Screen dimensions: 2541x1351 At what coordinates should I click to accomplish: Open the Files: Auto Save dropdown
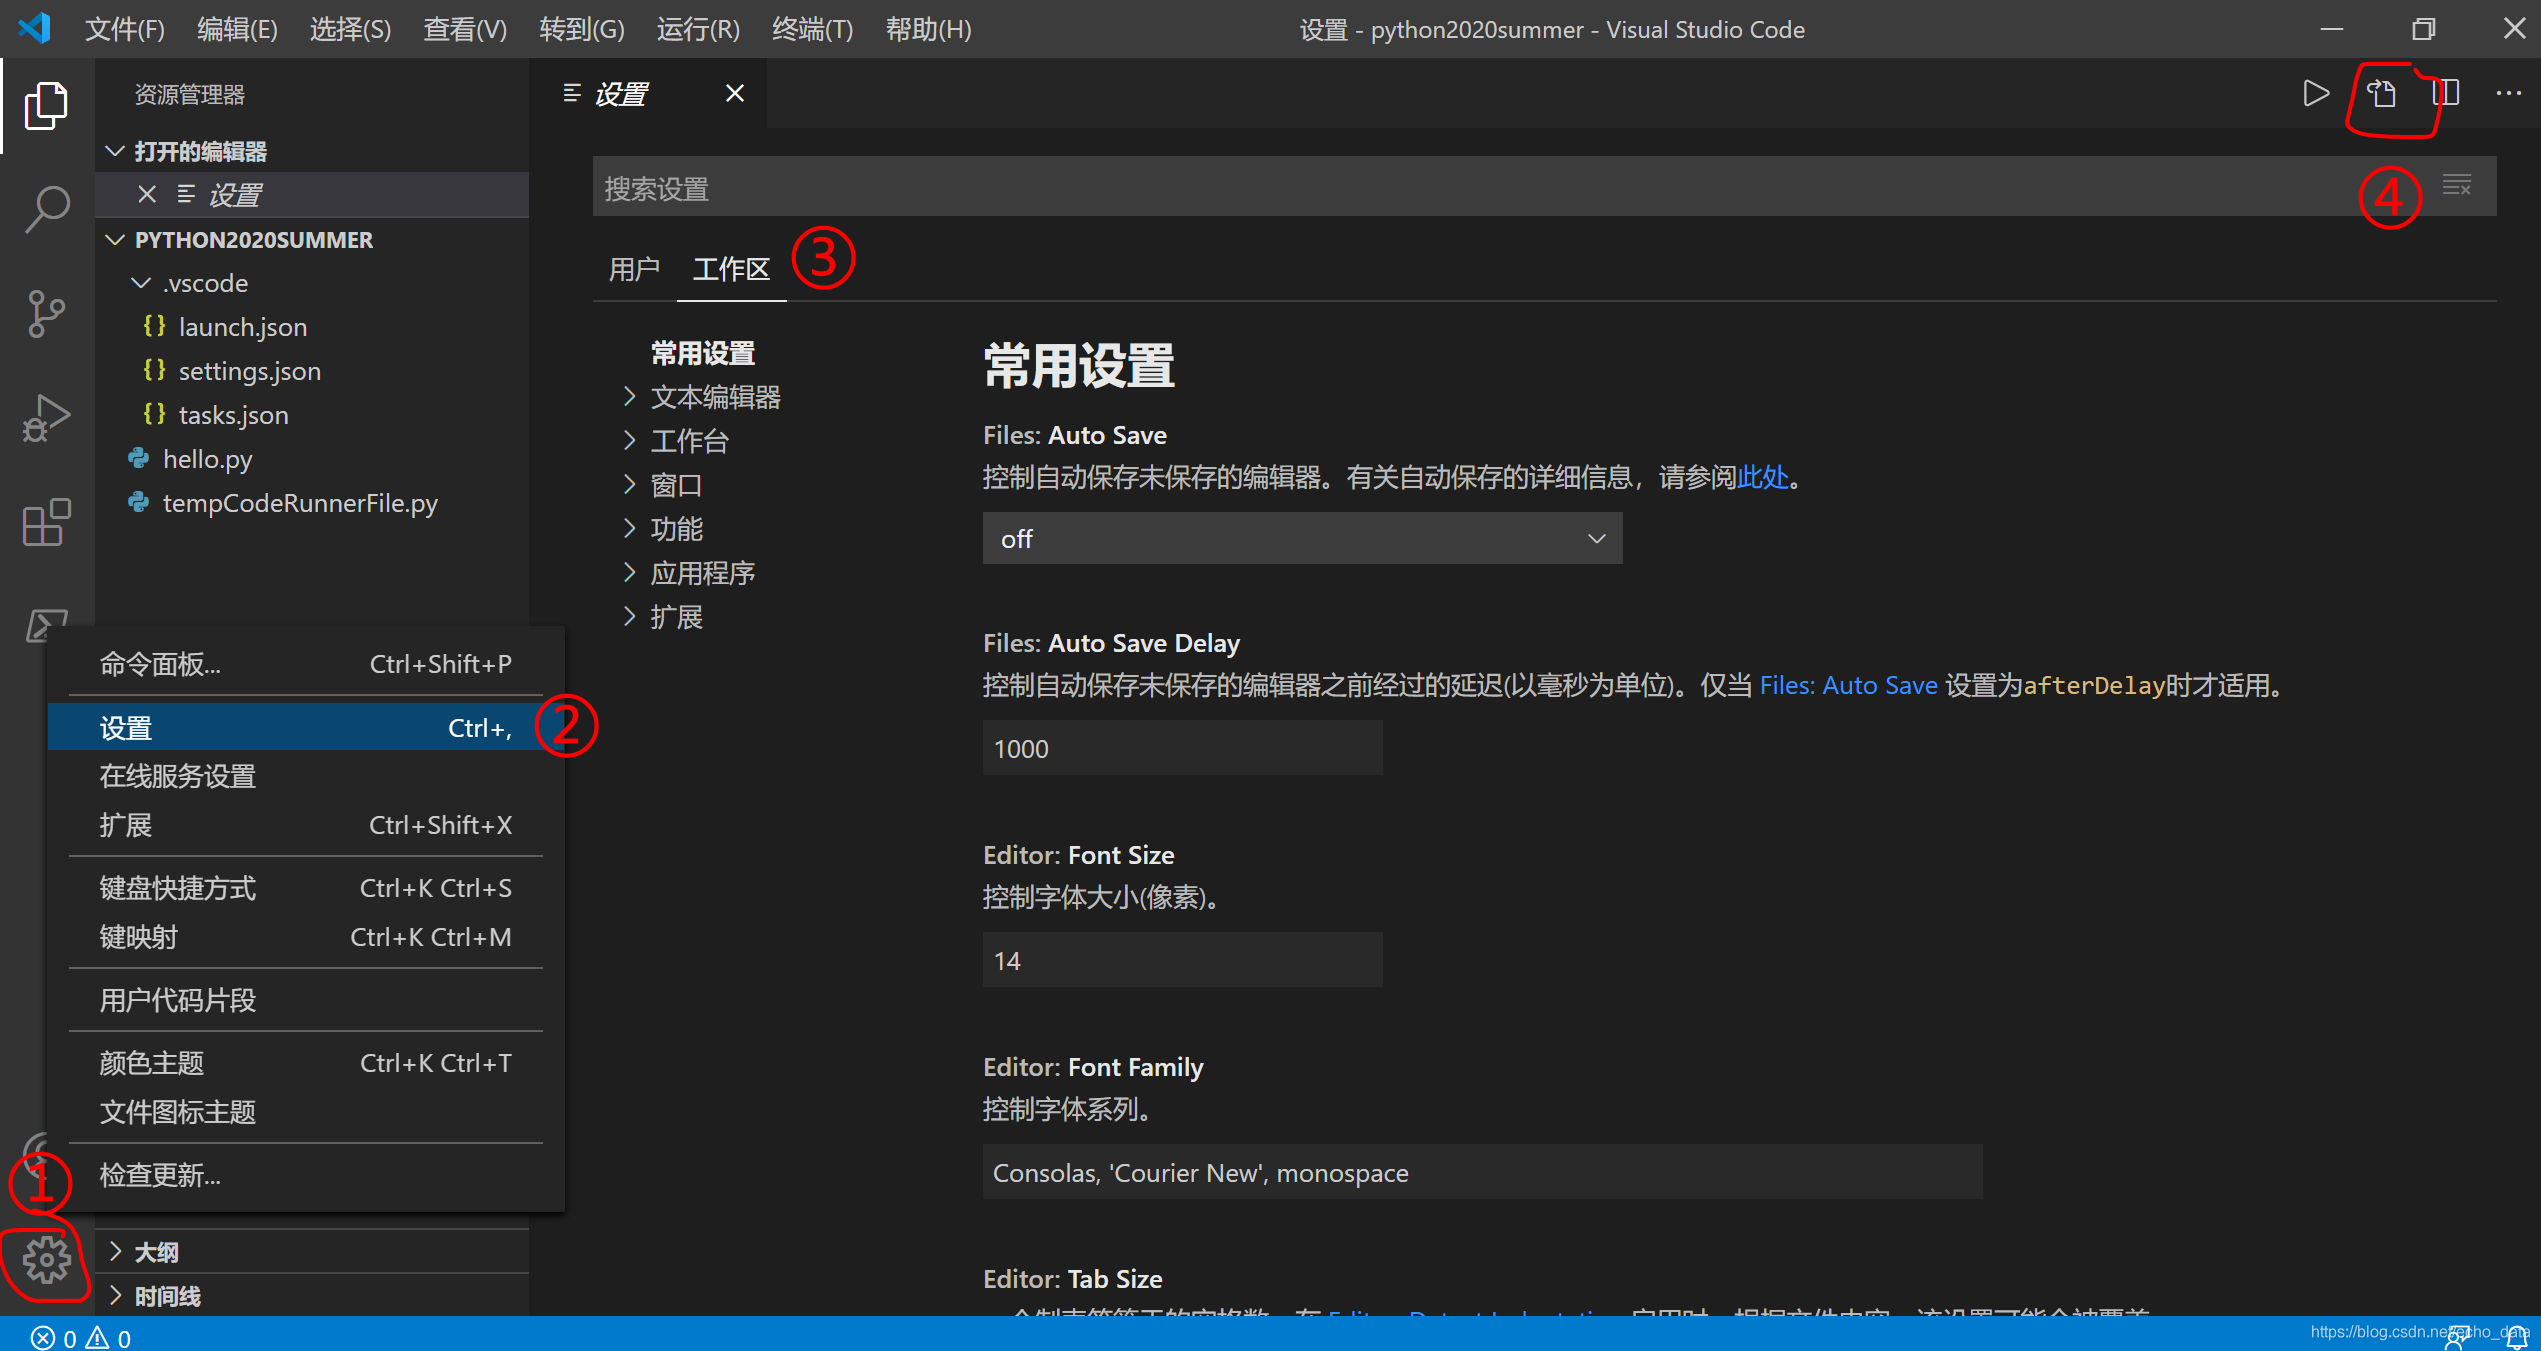[1300, 538]
